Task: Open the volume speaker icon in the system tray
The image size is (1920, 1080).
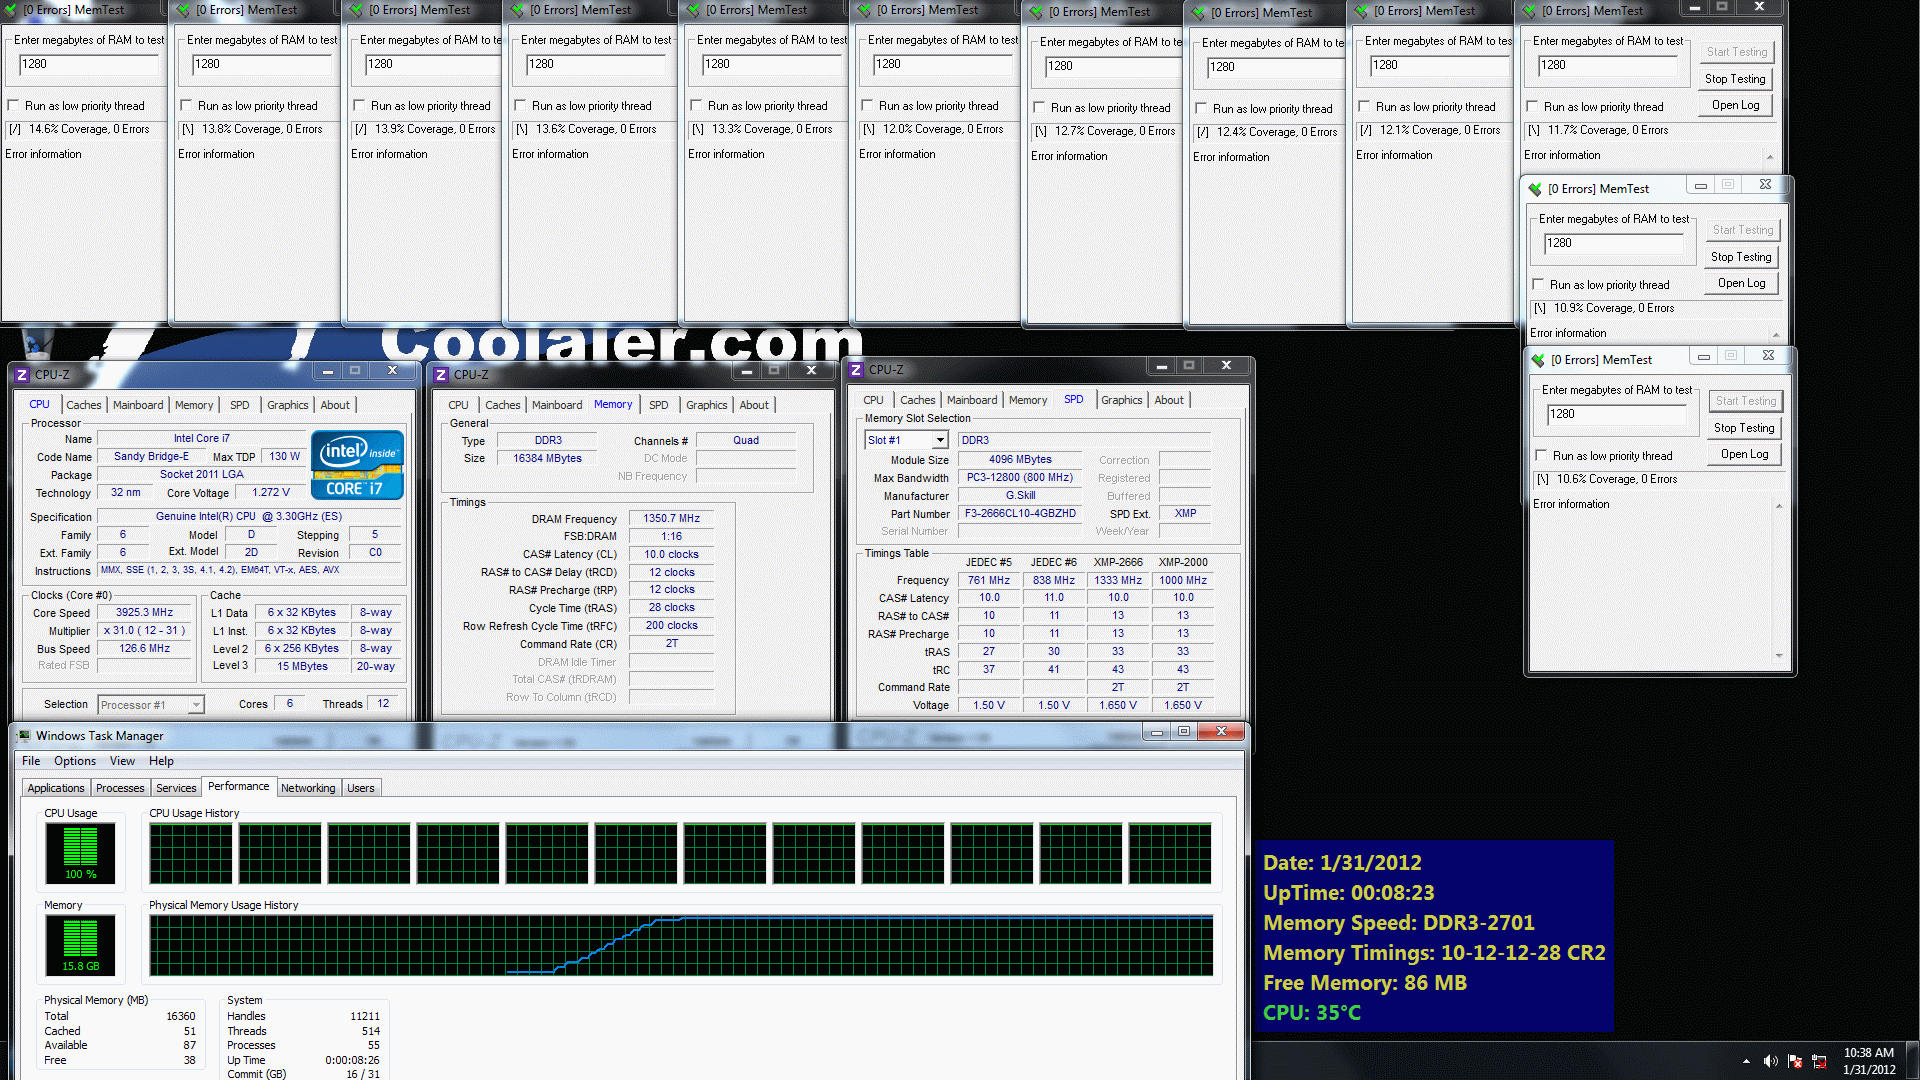Action: coord(1770,1061)
